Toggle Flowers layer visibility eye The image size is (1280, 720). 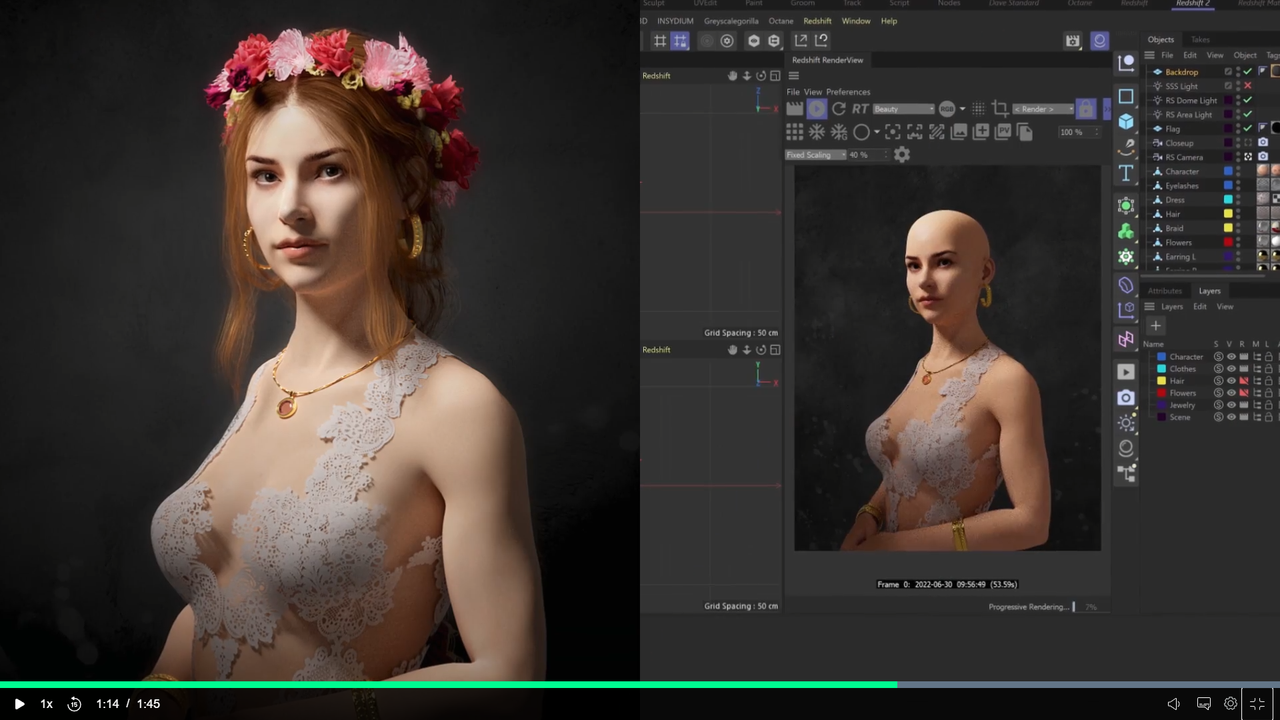1231,393
